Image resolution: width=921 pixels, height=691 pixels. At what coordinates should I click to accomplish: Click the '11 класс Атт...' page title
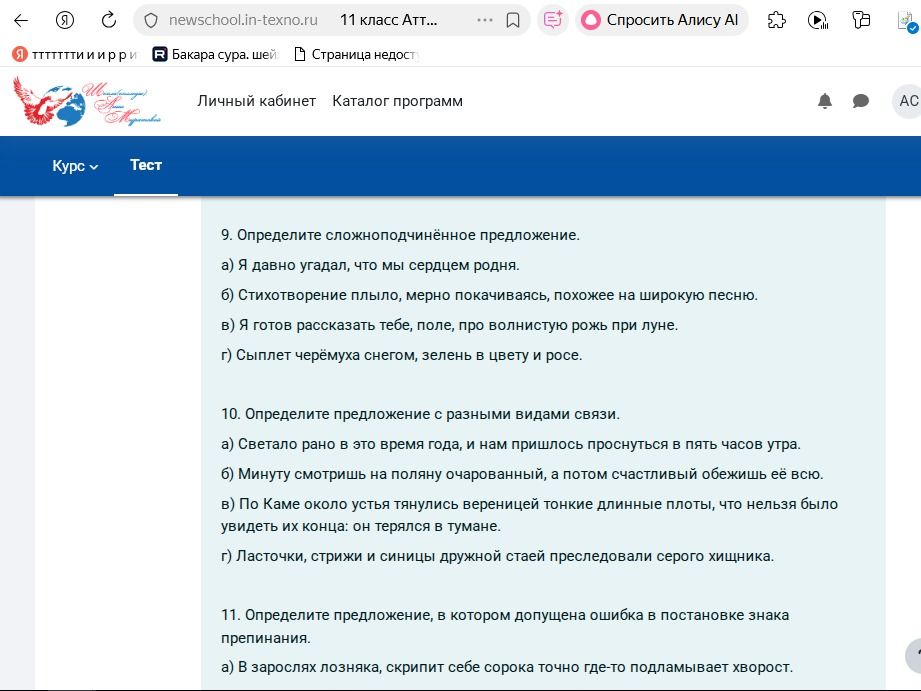pos(388,21)
